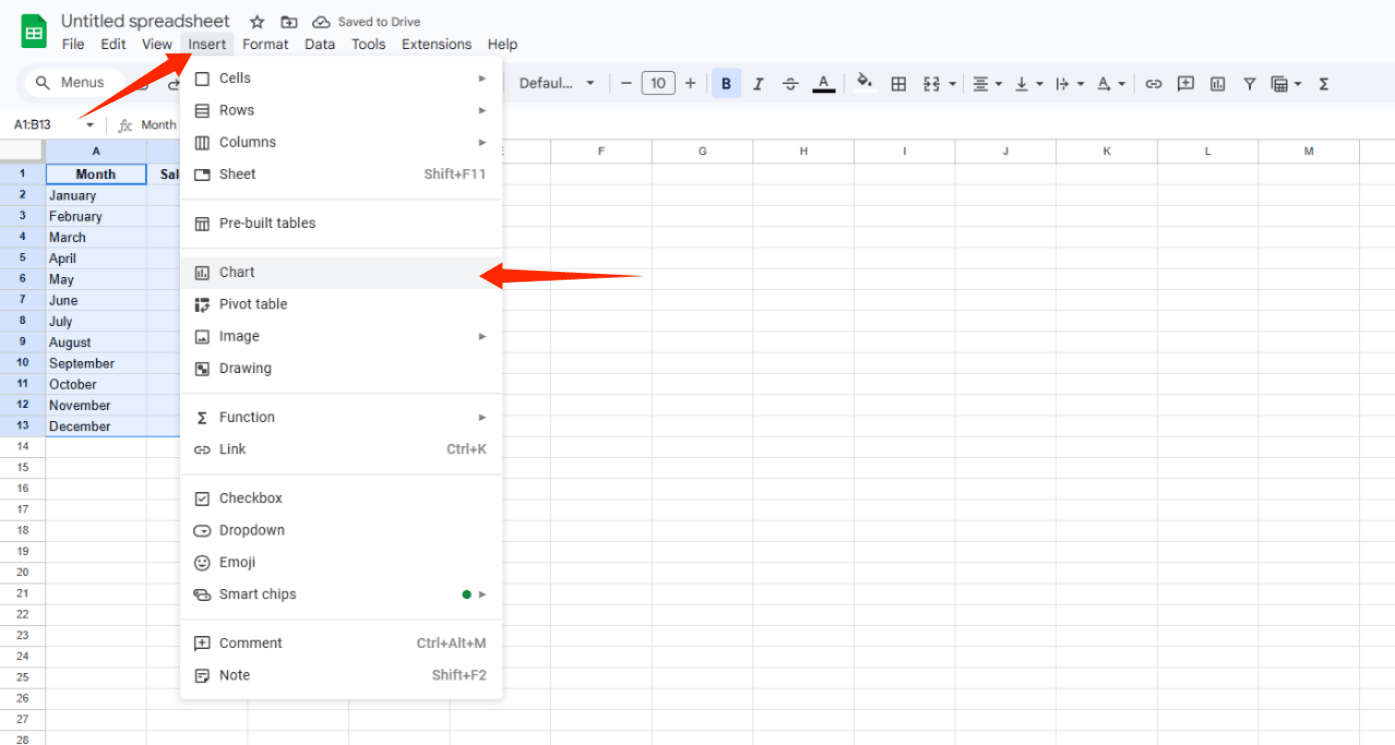Toggle strikethrough formatting in toolbar
Image resolution: width=1395 pixels, height=745 pixels.
pos(790,84)
